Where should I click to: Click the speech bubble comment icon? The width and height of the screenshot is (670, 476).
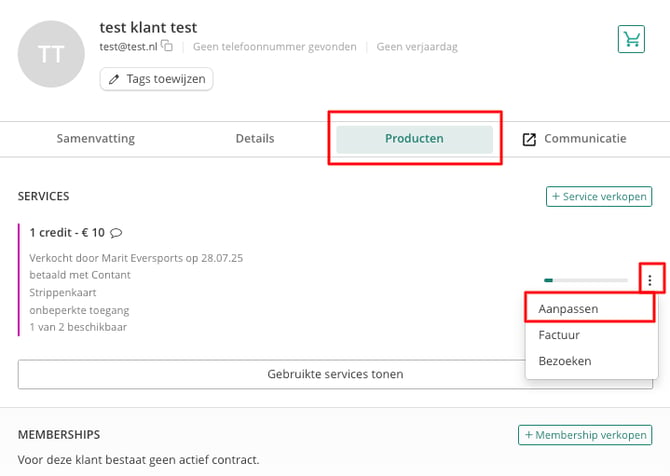coord(116,233)
